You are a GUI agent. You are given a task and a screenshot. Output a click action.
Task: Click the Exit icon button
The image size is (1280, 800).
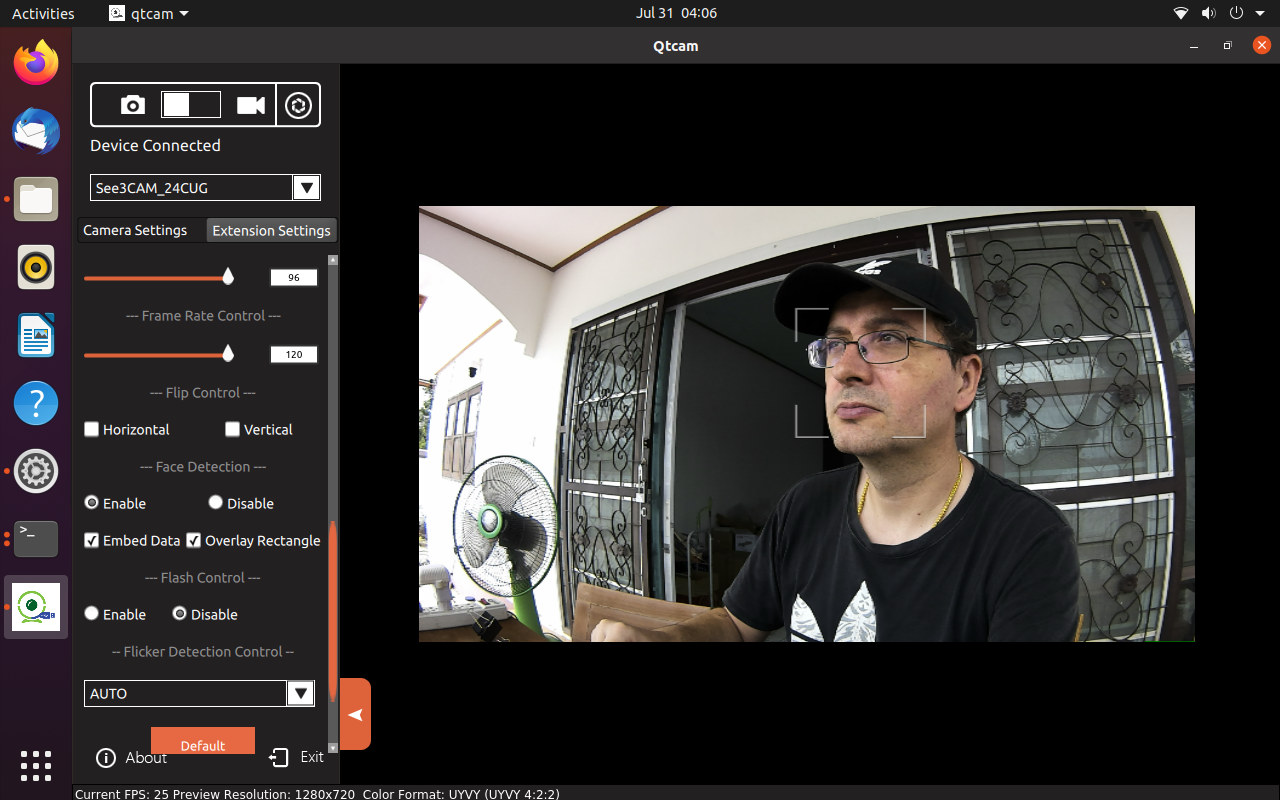pos(279,758)
